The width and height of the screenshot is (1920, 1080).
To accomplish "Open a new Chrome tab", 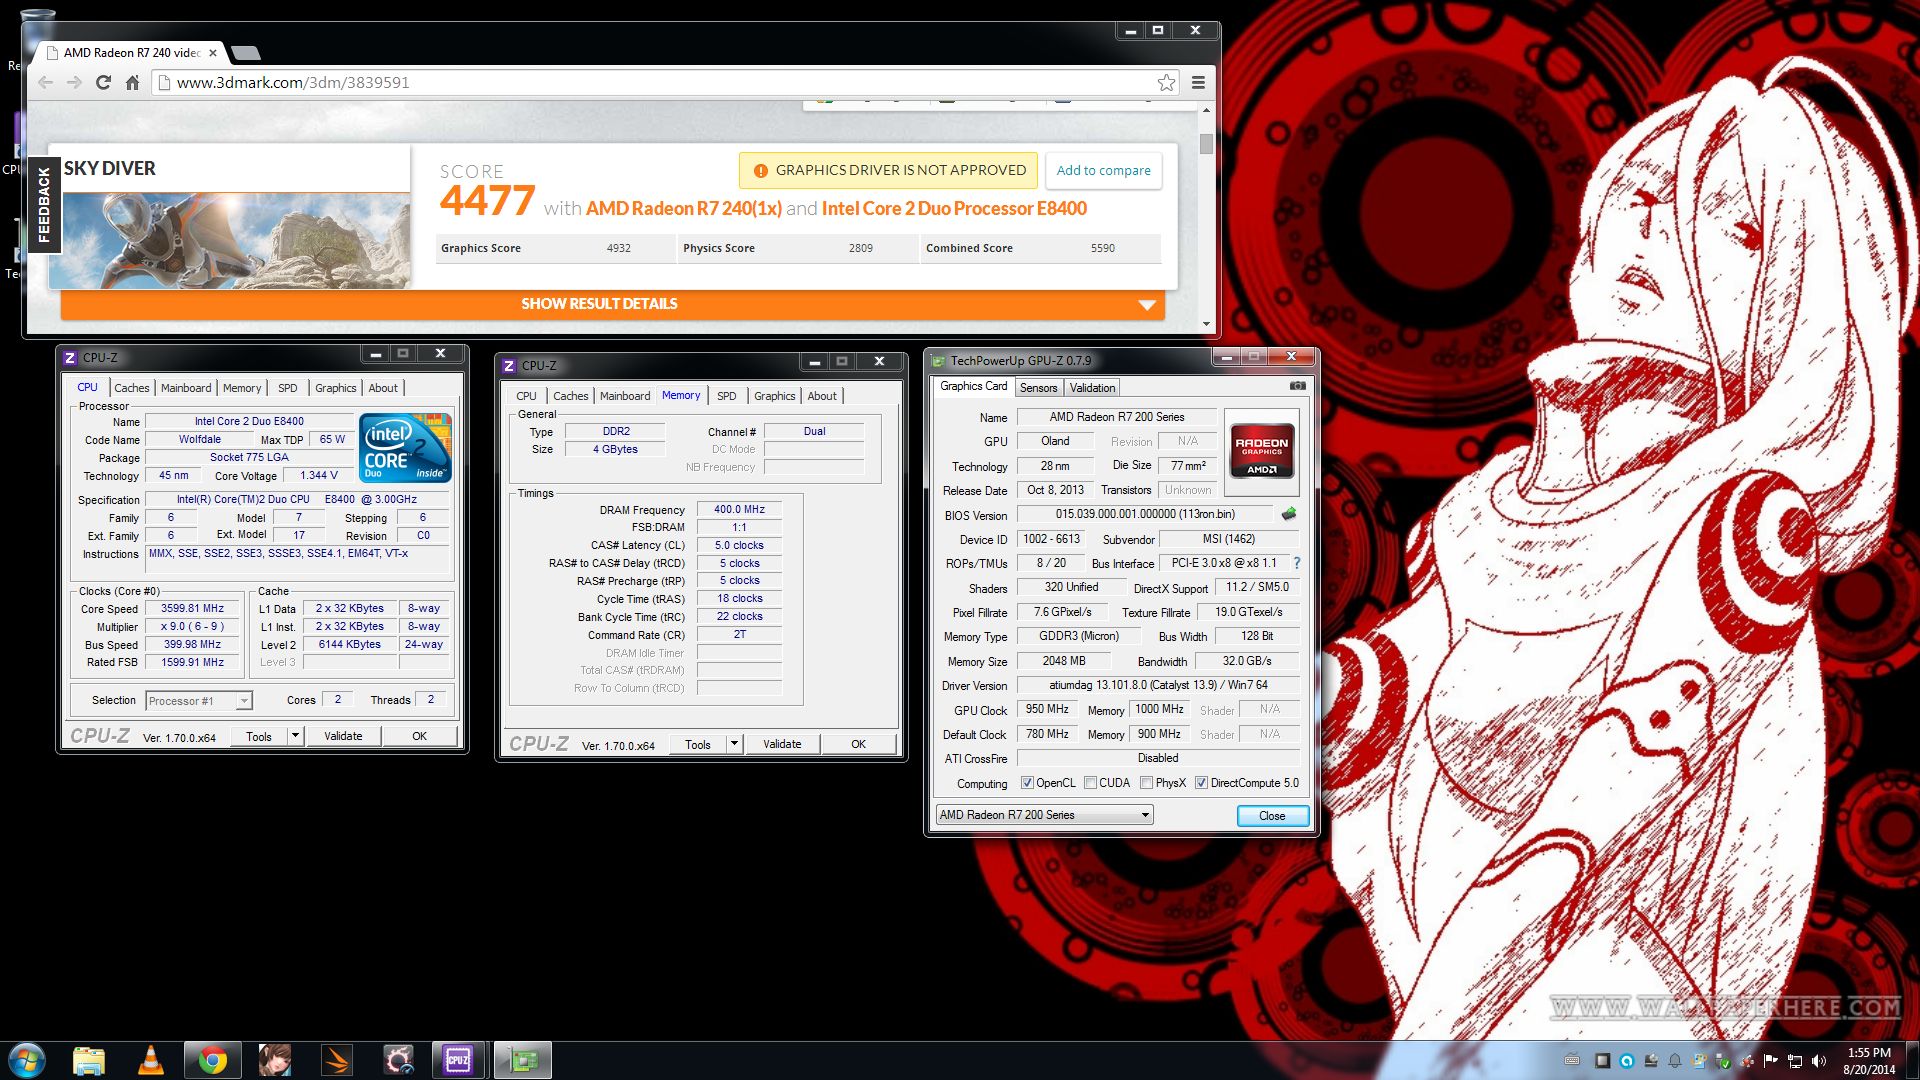I will [245, 53].
